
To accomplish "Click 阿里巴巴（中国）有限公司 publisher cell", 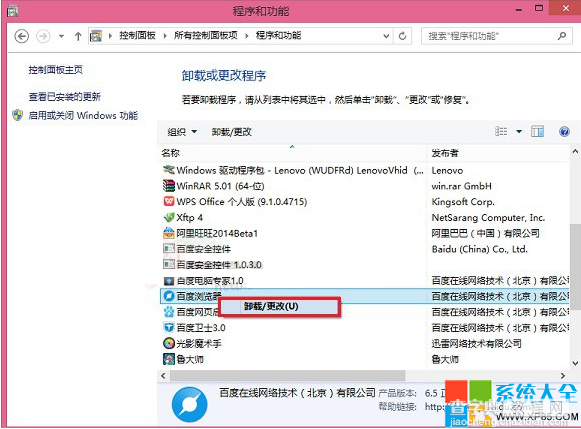I will tap(485, 233).
